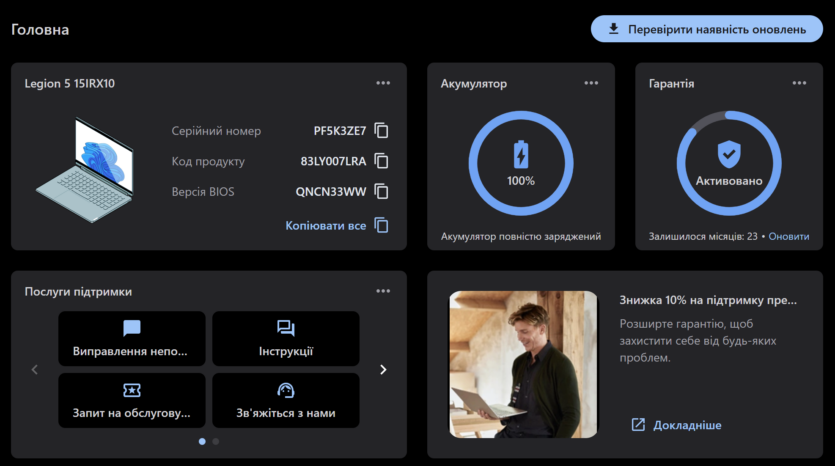Open the 'Запит на обслугову...' tile

(132, 400)
